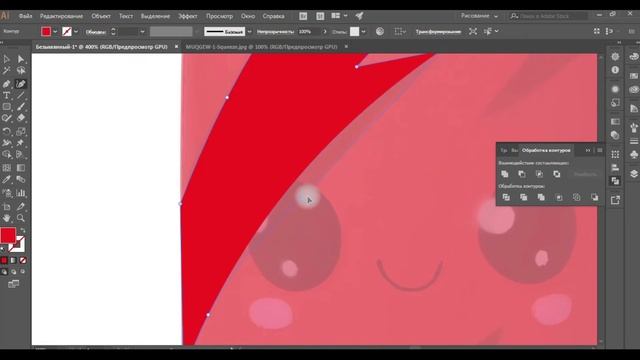Click the fill color swatch in Tools panel
Screen dimensions: 640x360
point(8,236)
